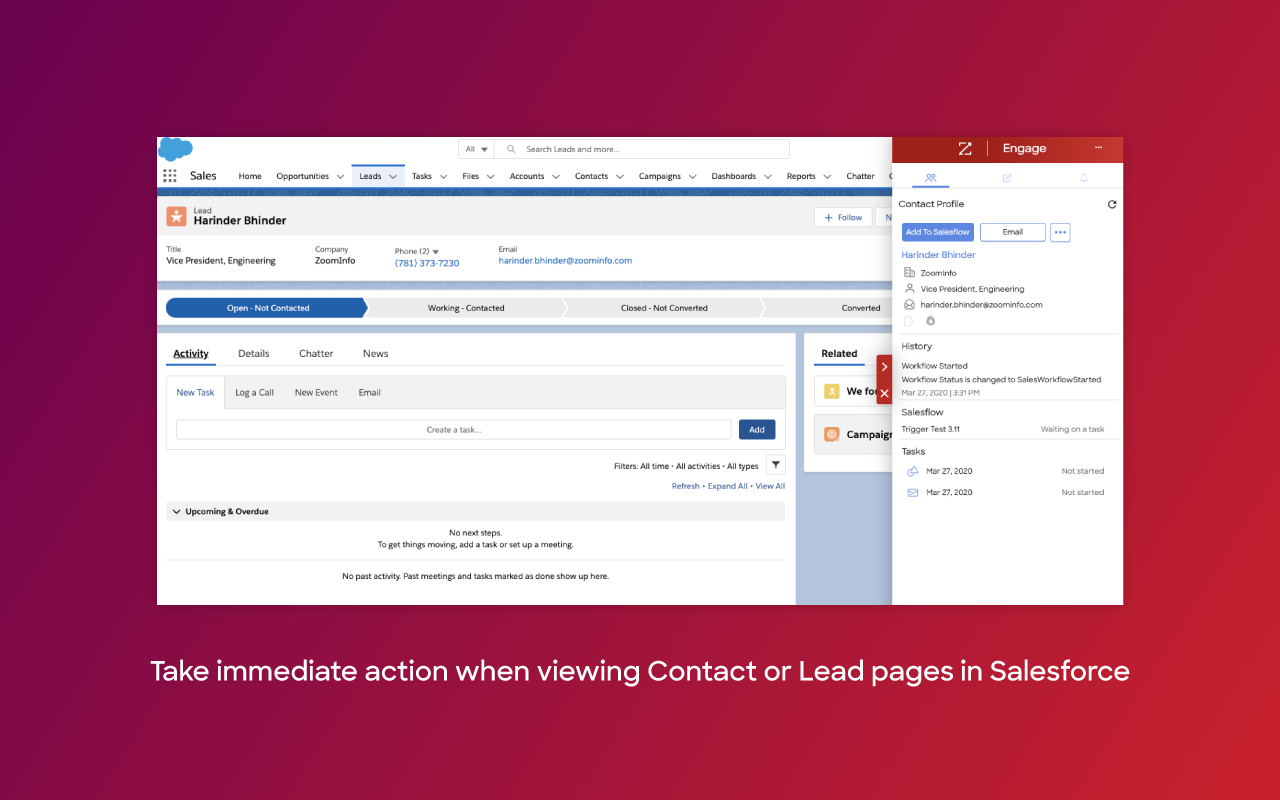Expand the Phone (2) dropdown
This screenshot has width=1280, height=800.
pos(434,250)
